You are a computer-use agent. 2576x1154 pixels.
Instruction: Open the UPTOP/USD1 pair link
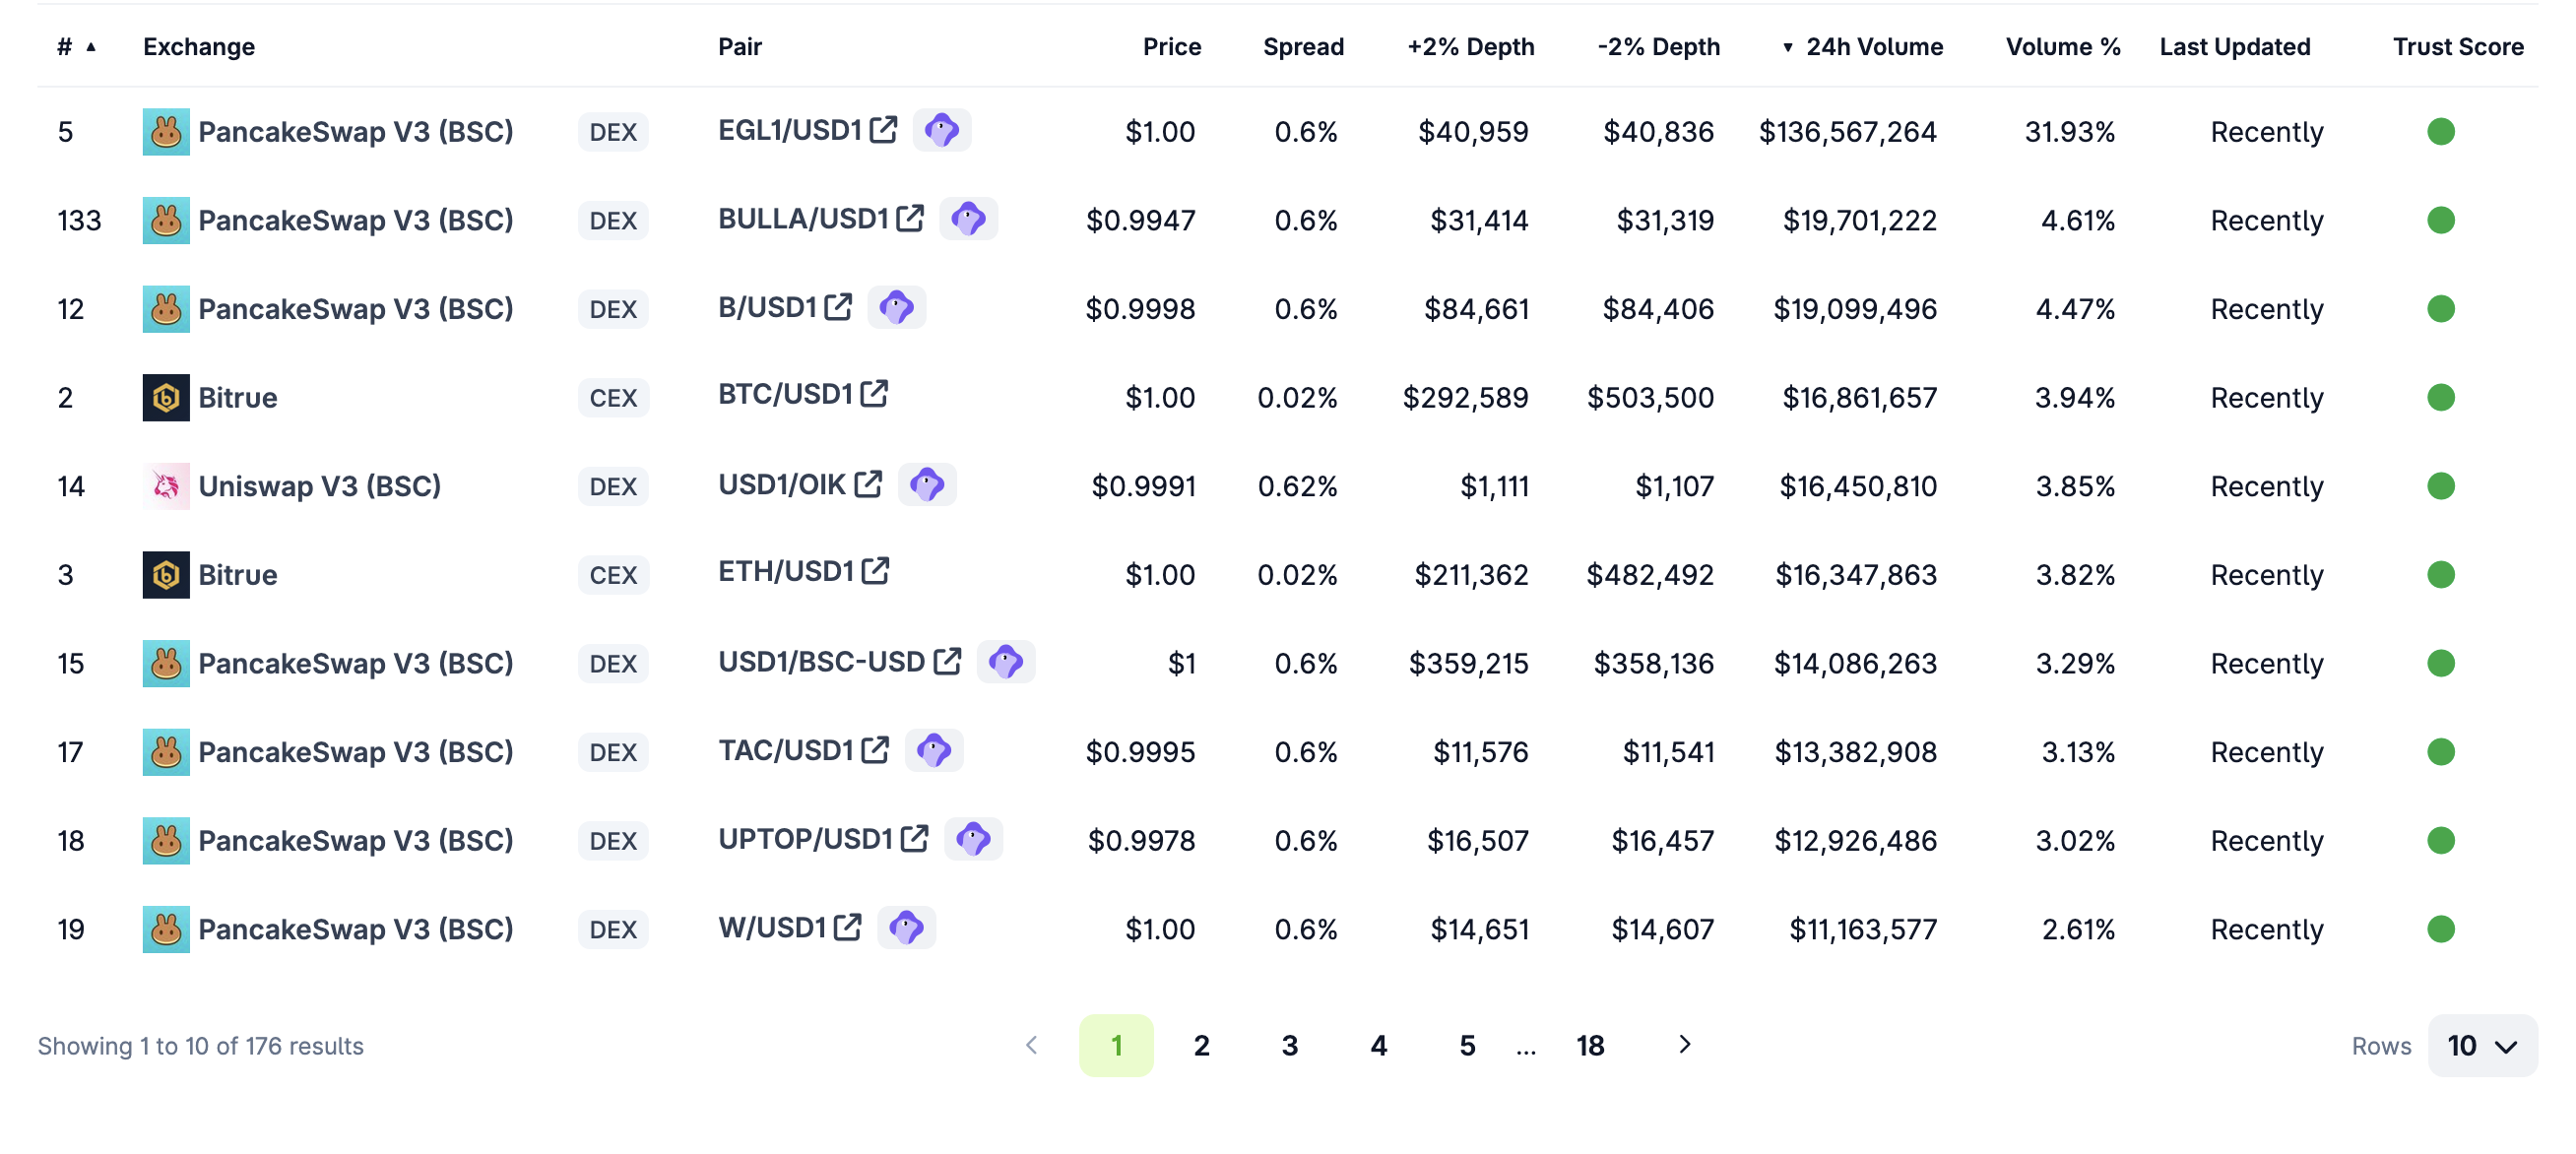point(805,839)
